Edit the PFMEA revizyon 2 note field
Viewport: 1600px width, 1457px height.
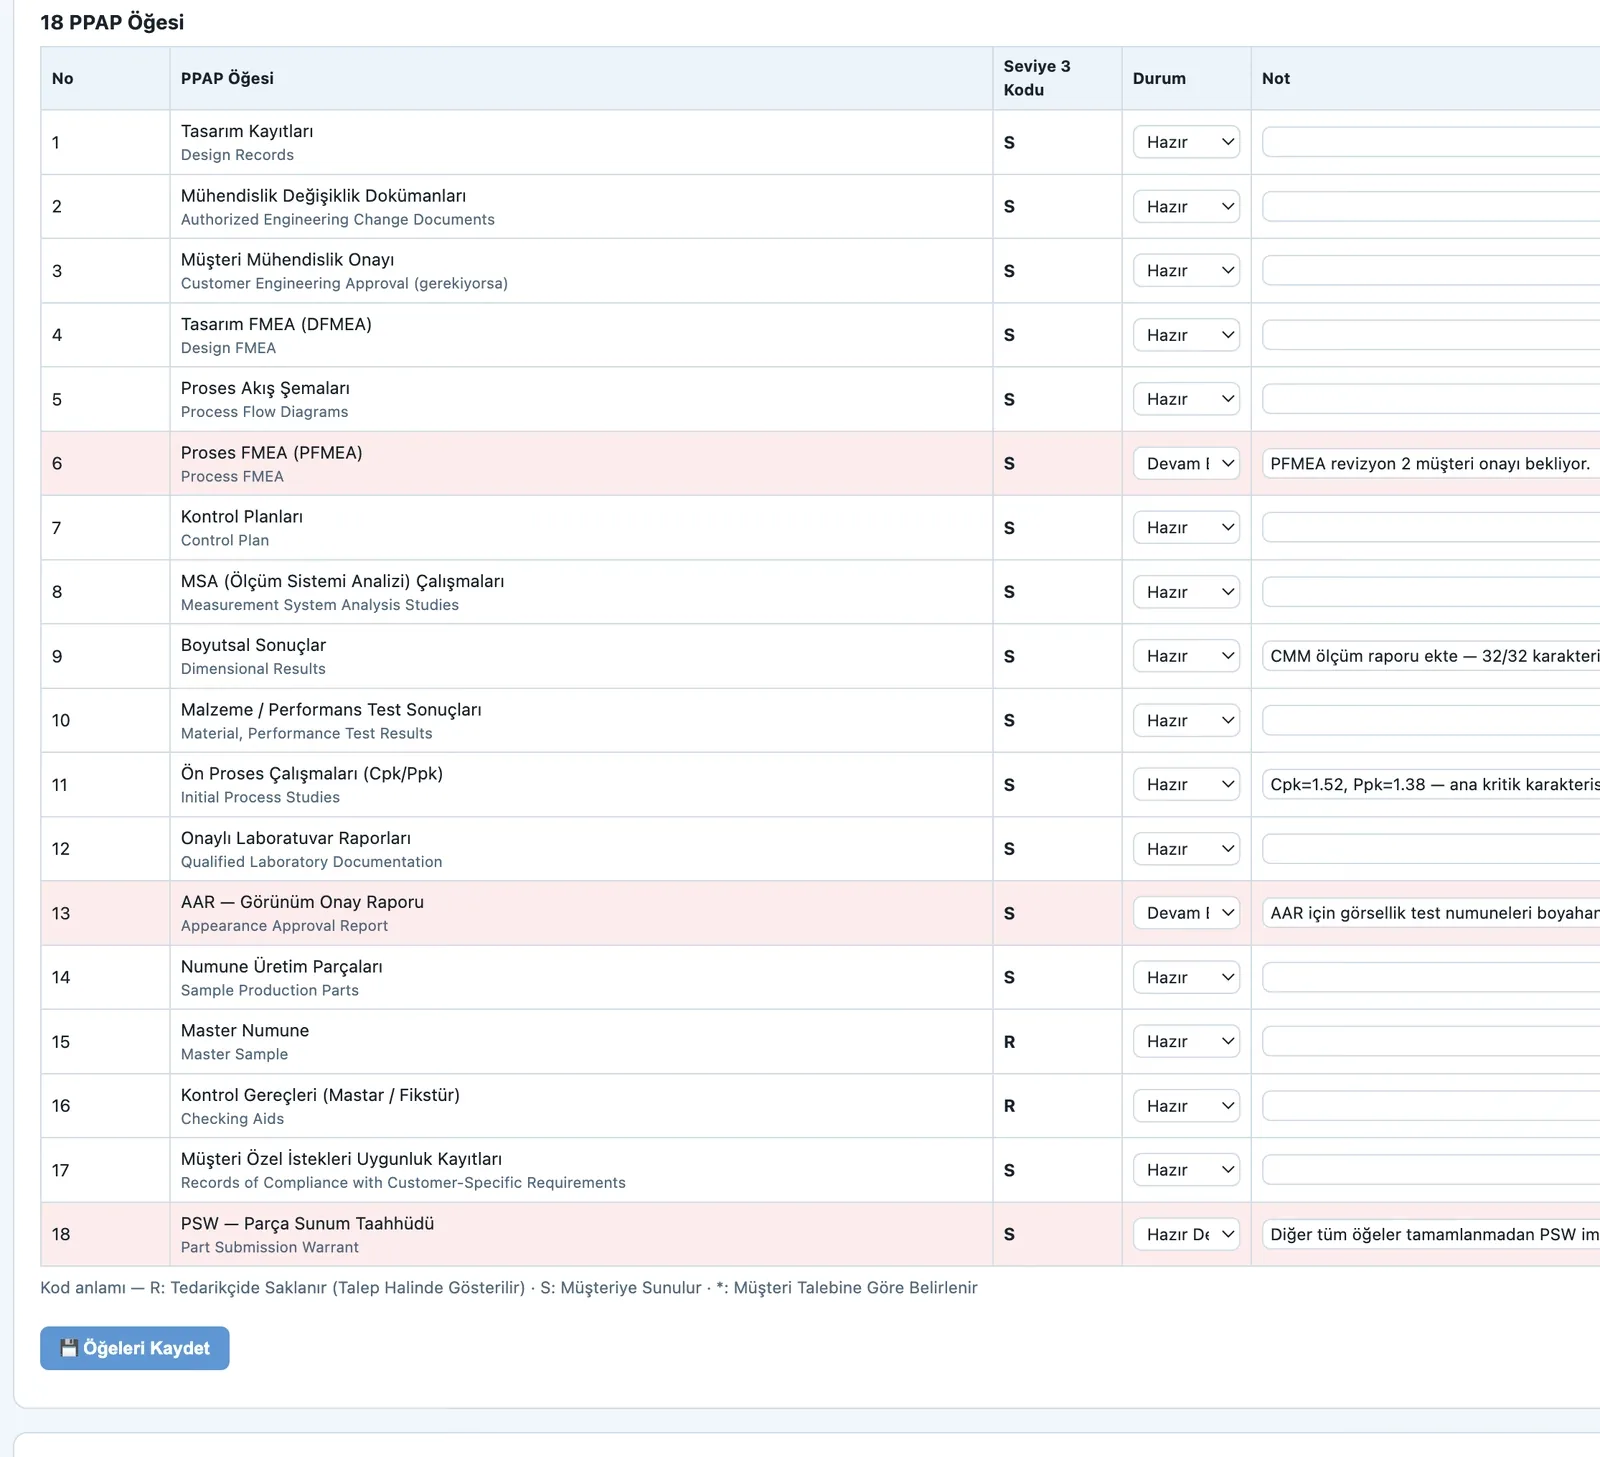[x=1431, y=463]
